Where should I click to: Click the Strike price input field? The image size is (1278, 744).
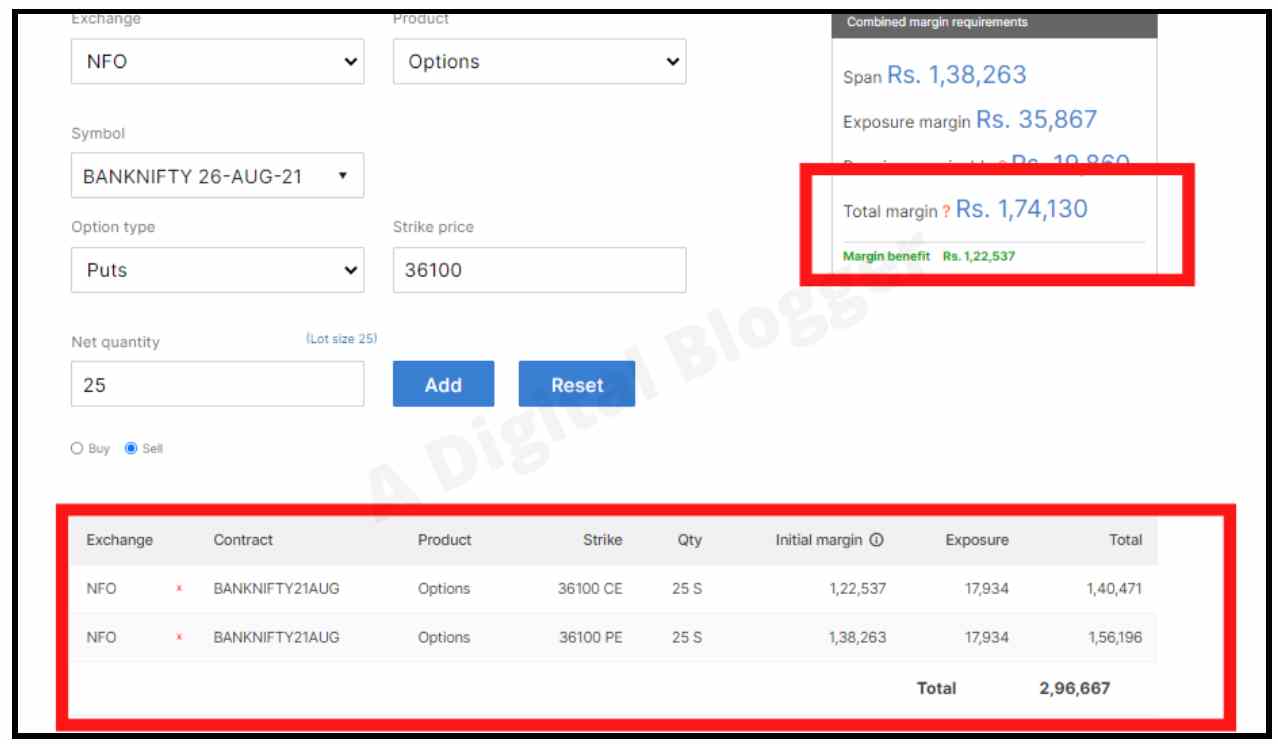click(539, 270)
